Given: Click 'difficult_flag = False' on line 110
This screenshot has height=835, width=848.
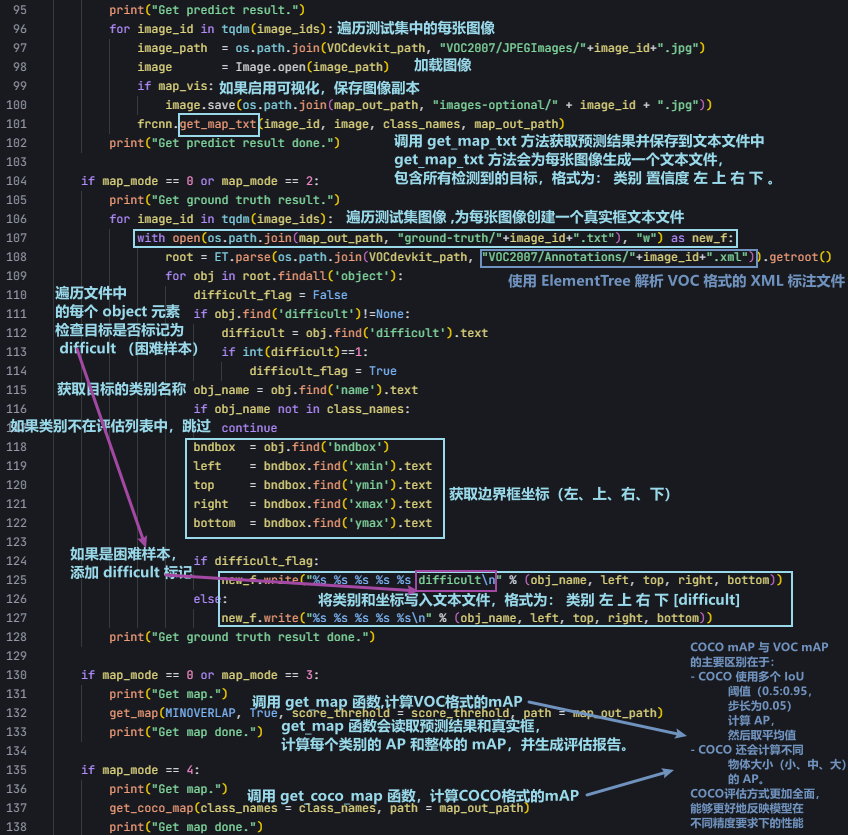Looking at the screenshot, I should [x=270, y=295].
